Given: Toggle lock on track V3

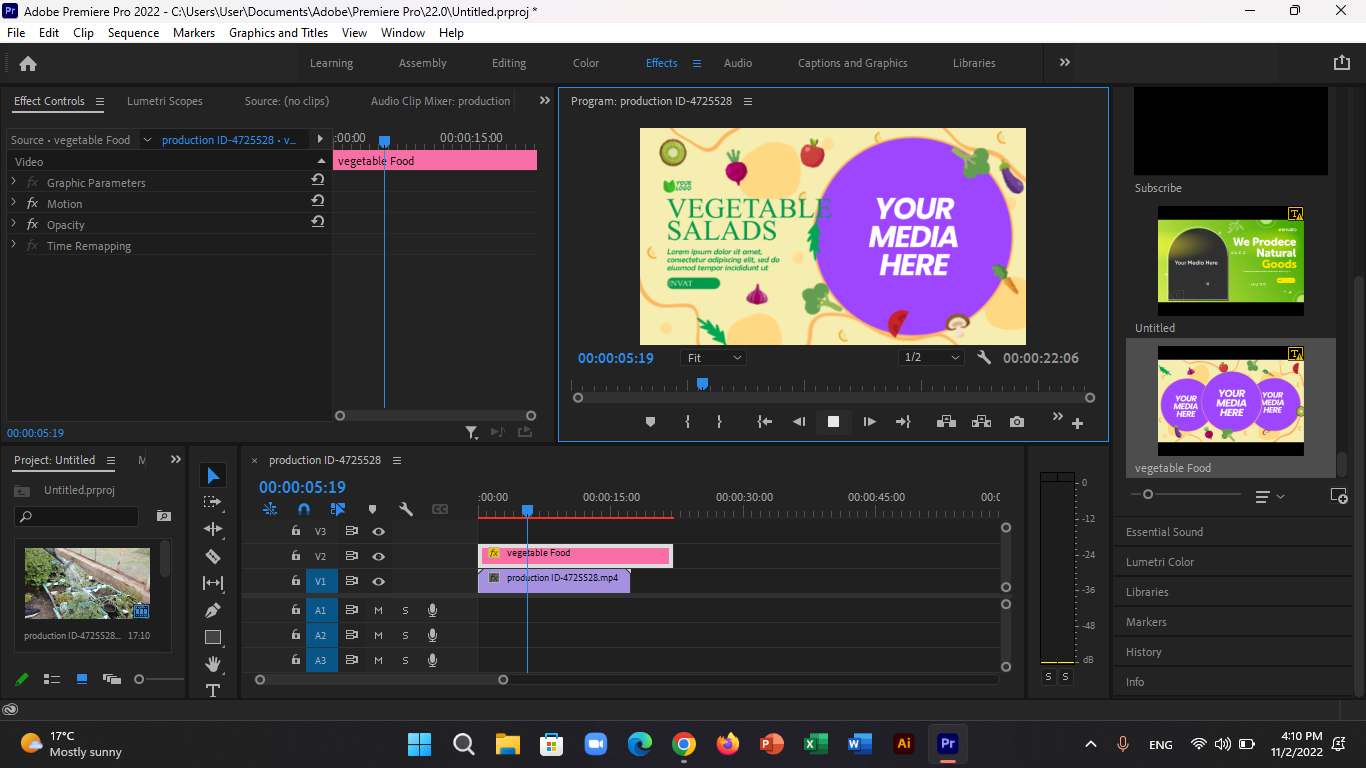Looking at the screenshot, I should click(x=296, y=531).
